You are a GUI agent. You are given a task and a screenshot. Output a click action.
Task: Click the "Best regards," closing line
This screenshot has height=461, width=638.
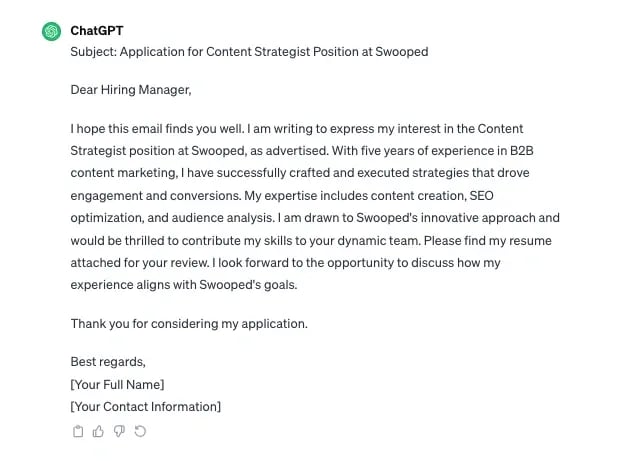click(x=108, y=362)
